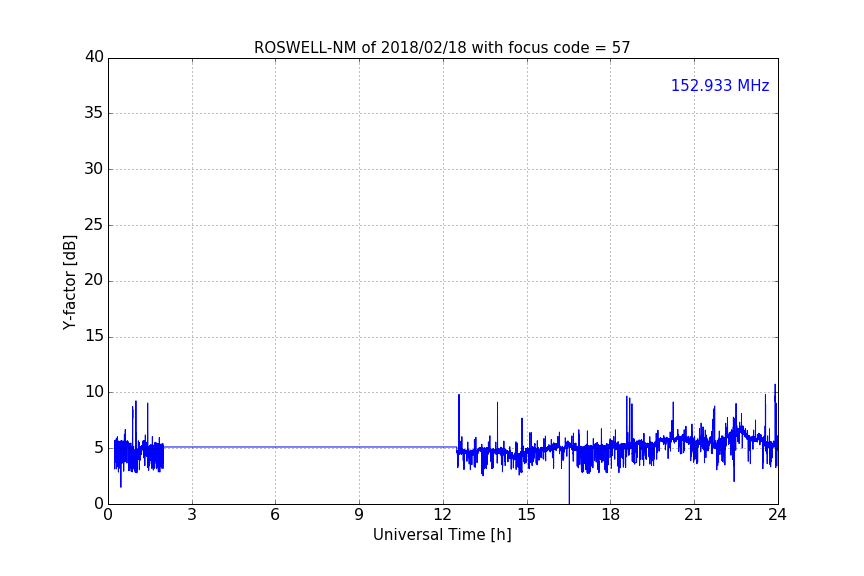Click the x-axis tick label '18'

point(611,515)
